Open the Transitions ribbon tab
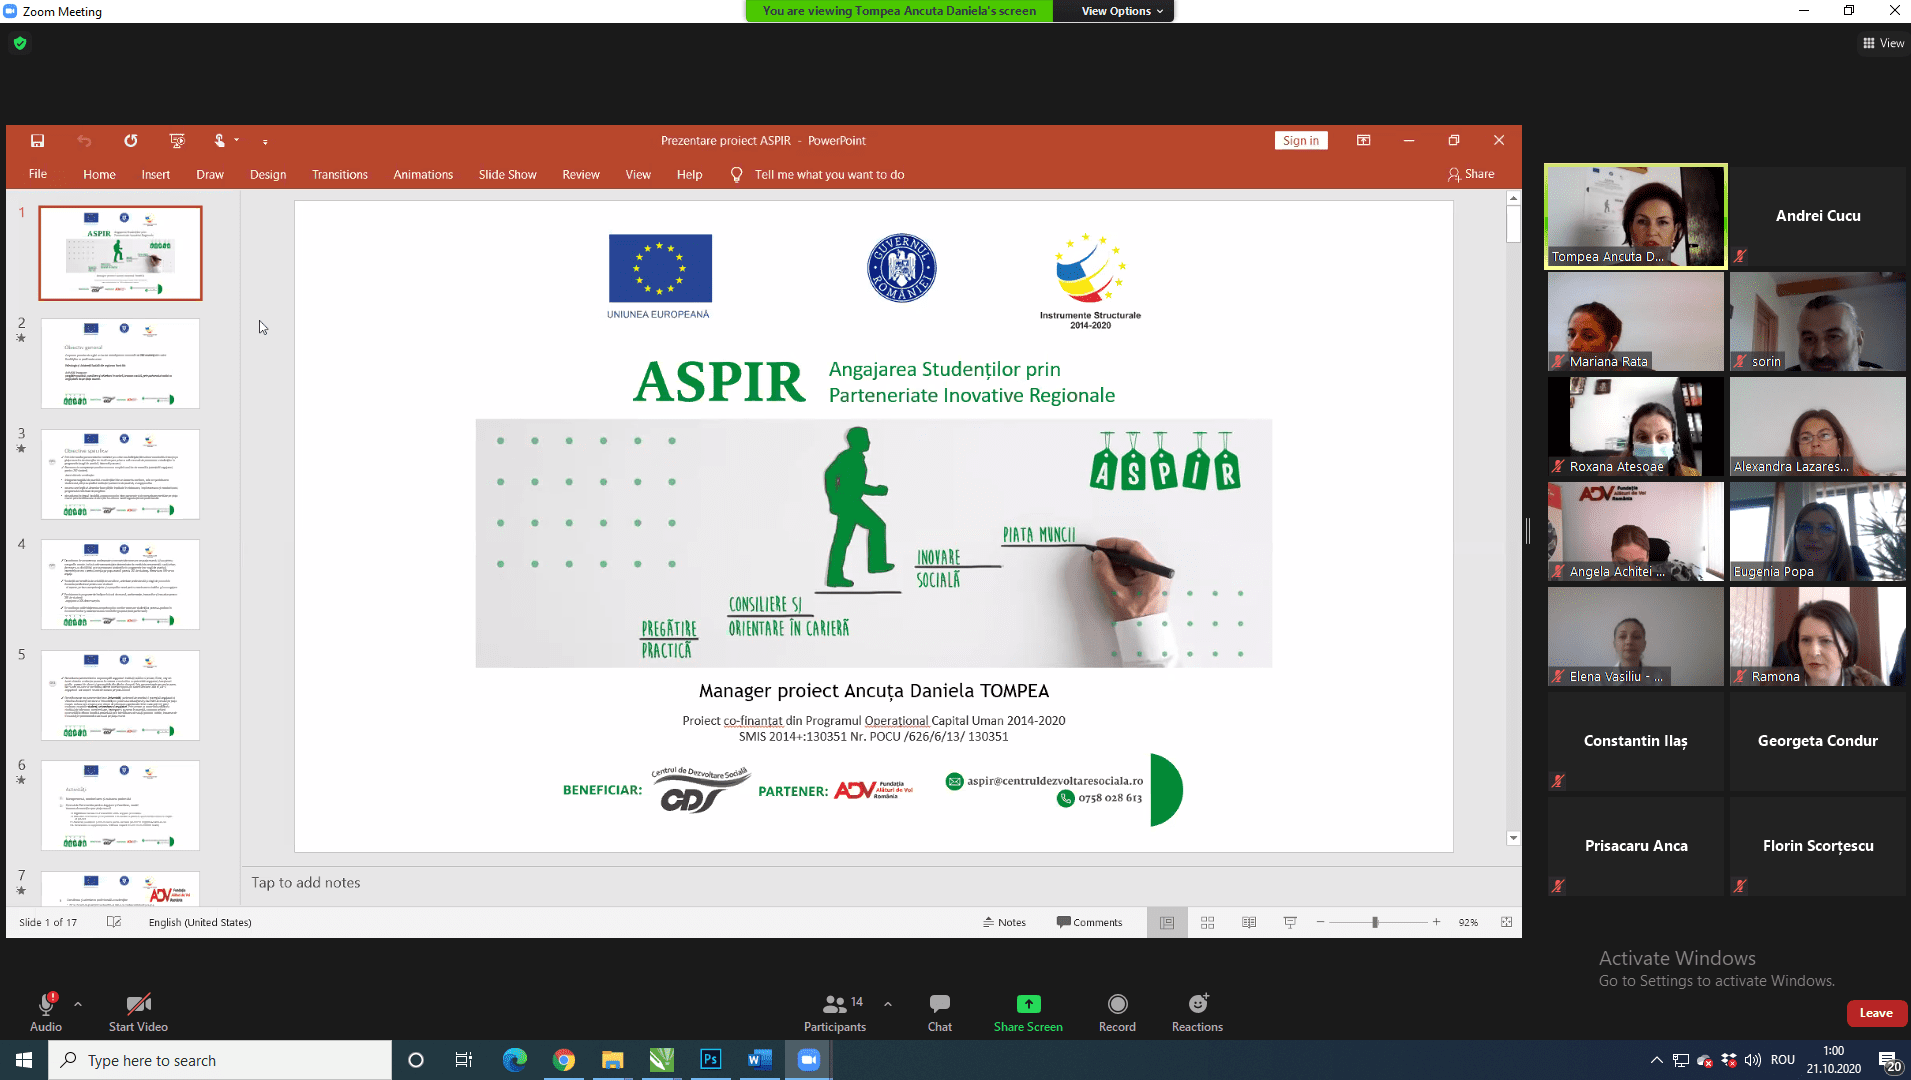 (x=339, y=174)
